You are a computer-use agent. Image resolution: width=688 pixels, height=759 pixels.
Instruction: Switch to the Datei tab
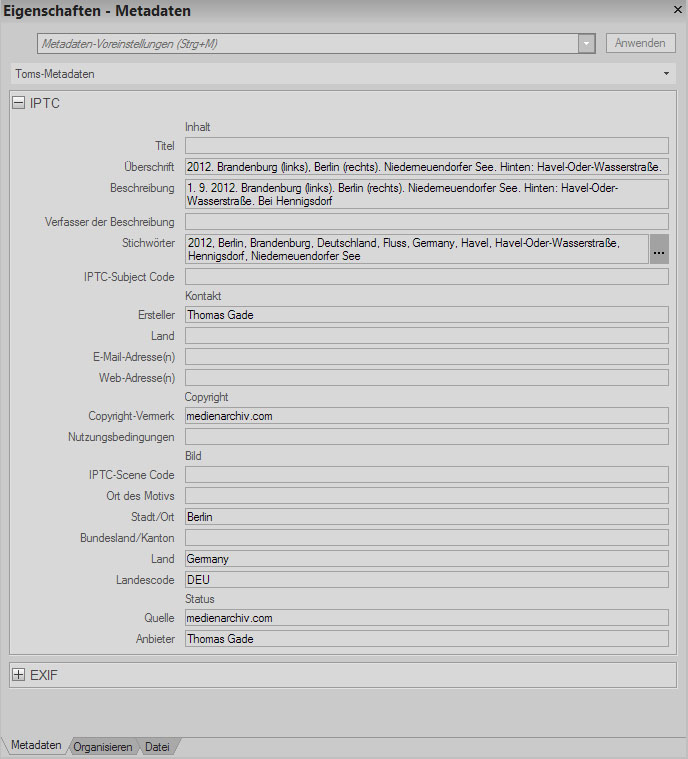(x=157, y=747)
